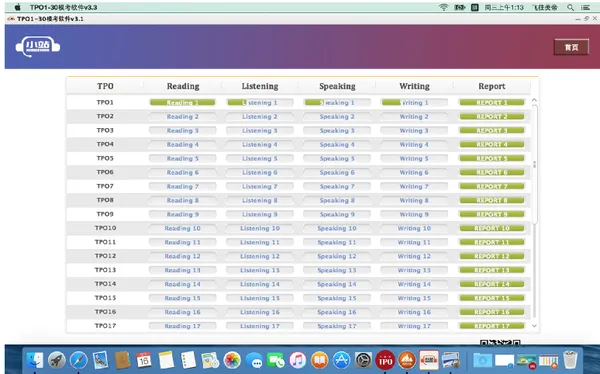Click Spotlight search magnifier icon

[x=570, y=7]
